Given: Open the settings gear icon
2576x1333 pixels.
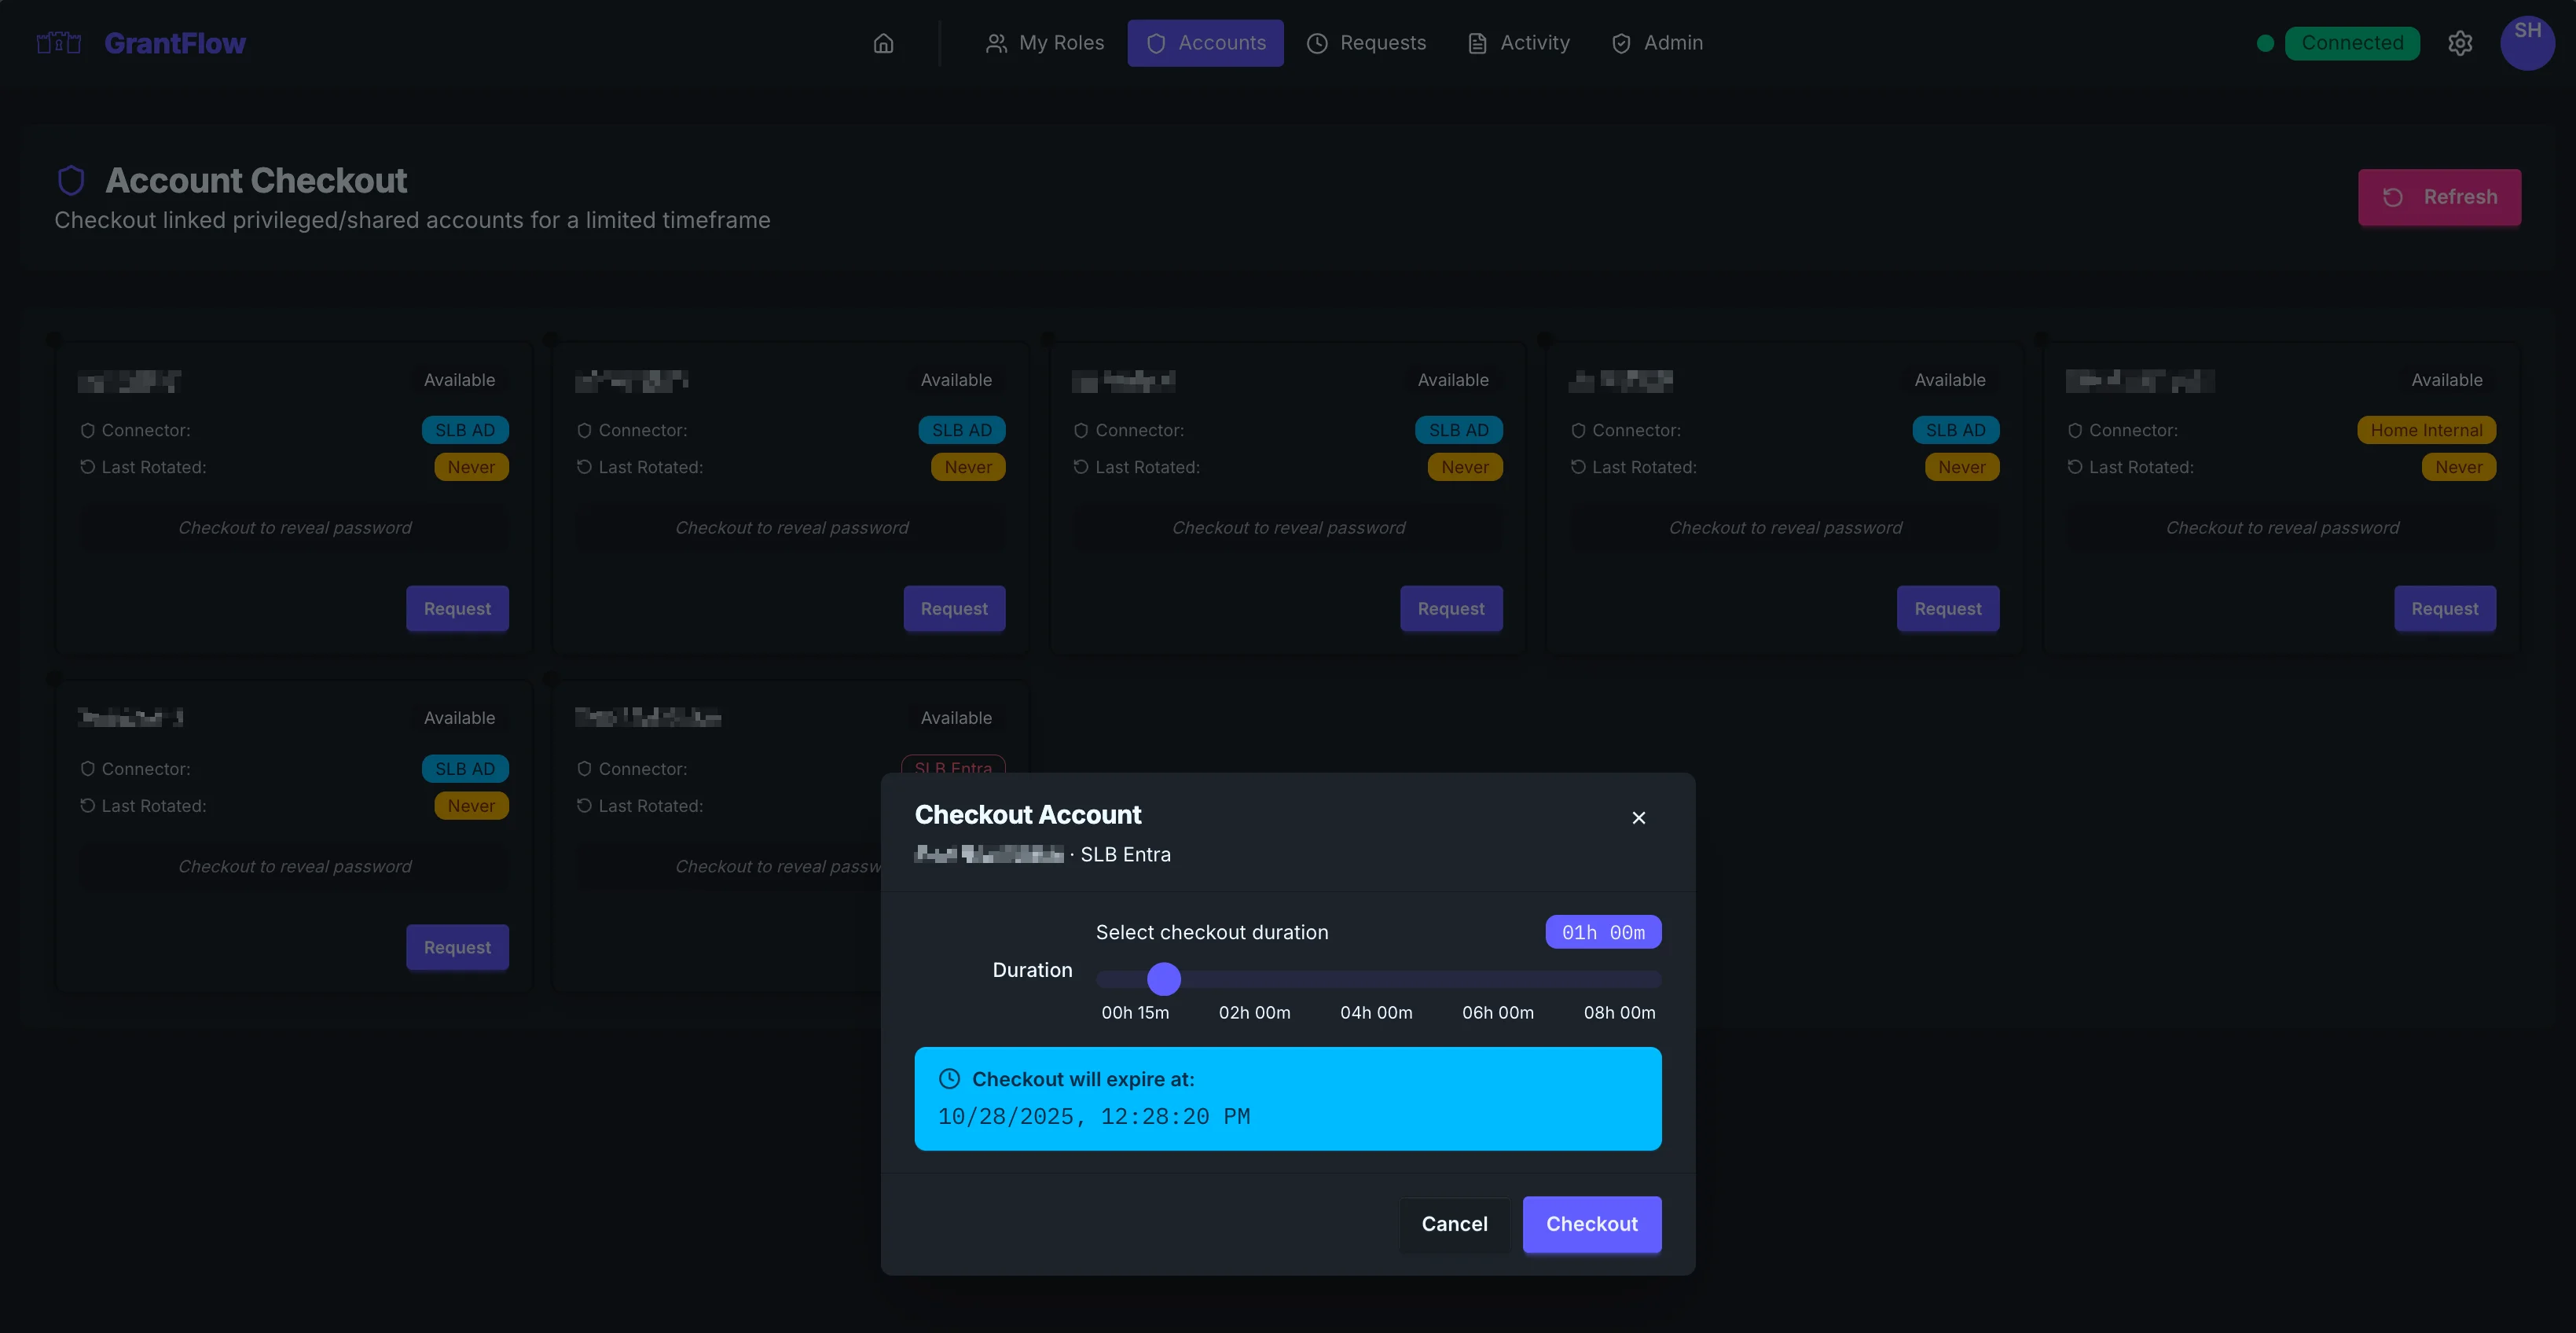Looking at the screenshot, I should pyautogui.click(x=2461, y=43).
